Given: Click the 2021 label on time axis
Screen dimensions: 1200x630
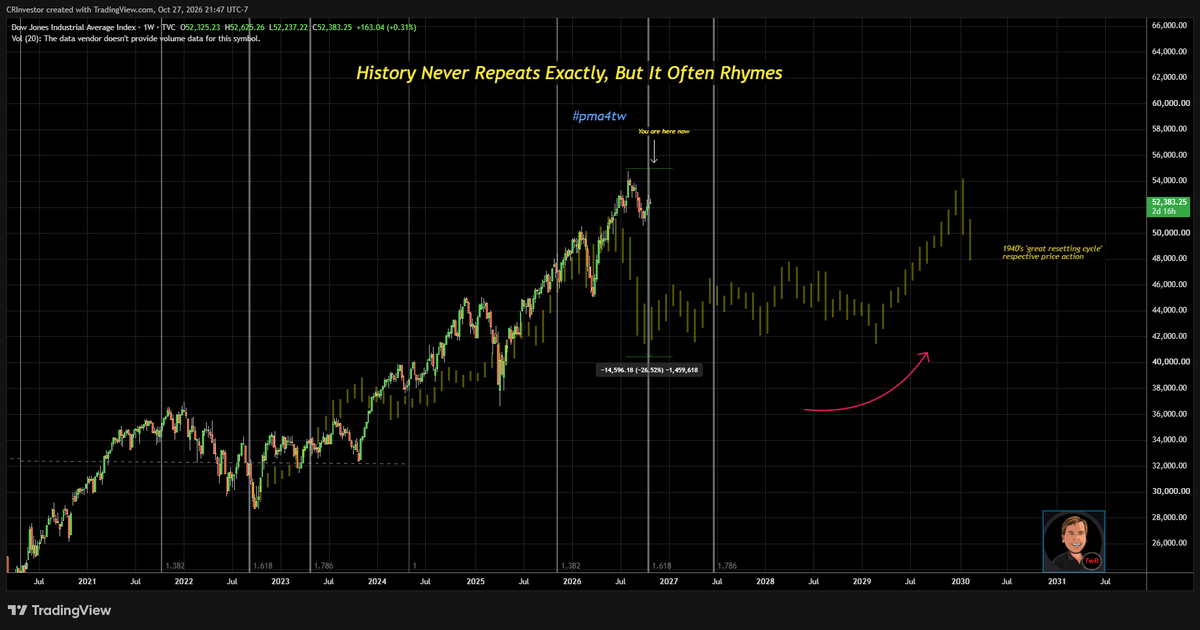Looking at the screenshot, I should click(x=87, y=580).
